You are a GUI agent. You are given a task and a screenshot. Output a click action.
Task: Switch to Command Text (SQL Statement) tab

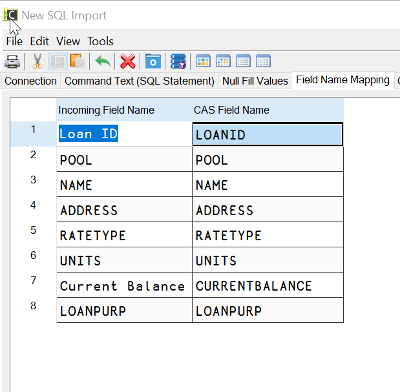click(139, 81)
